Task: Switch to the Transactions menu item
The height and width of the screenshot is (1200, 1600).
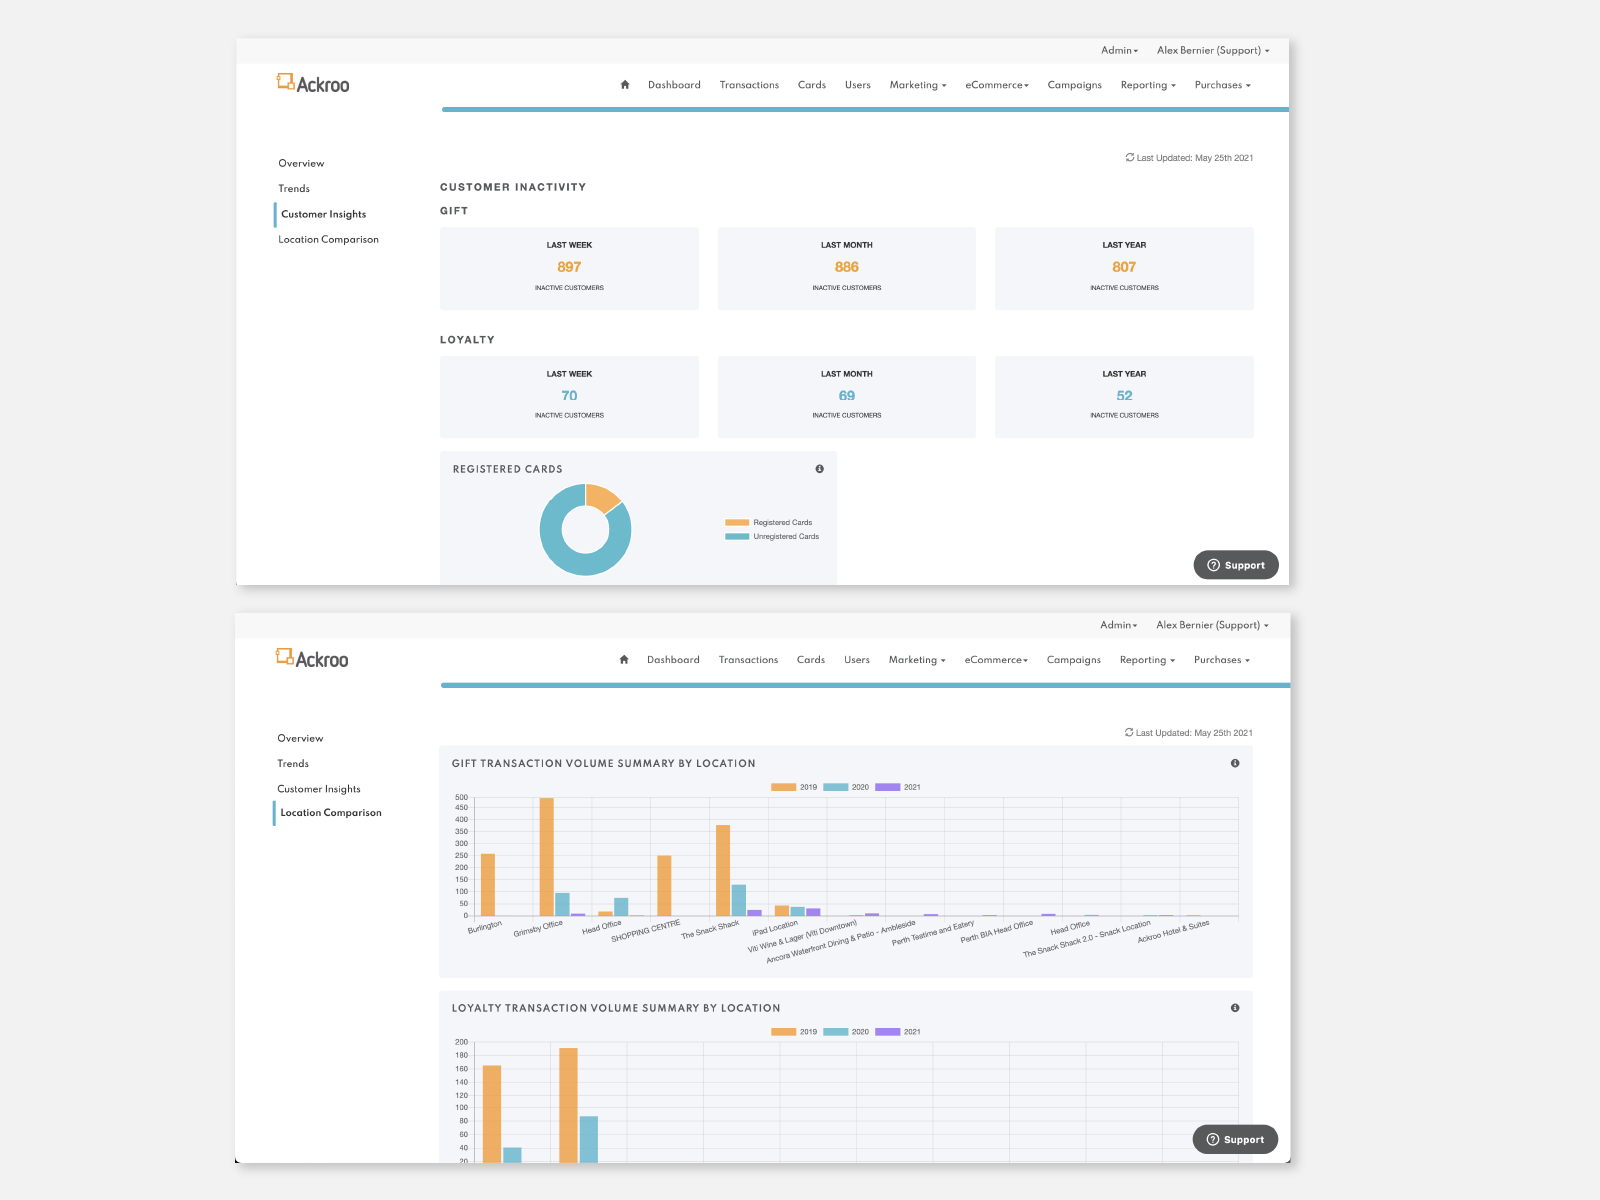Action: coord(749,85)
